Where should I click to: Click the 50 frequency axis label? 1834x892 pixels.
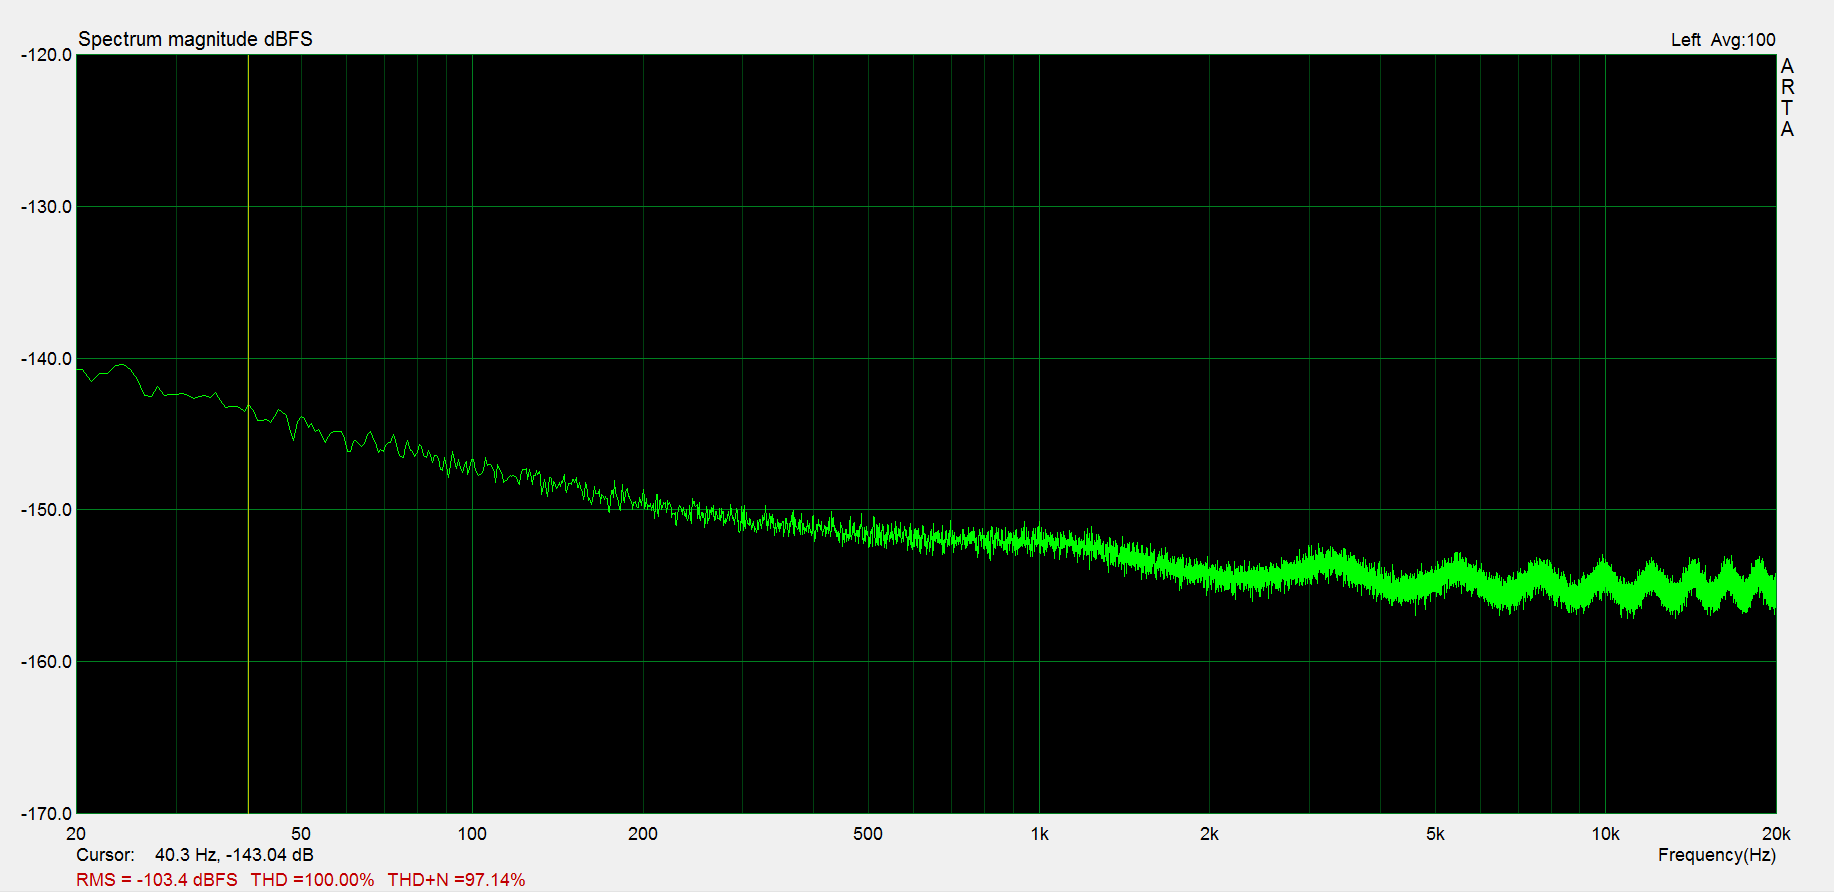tap(301, 834)
